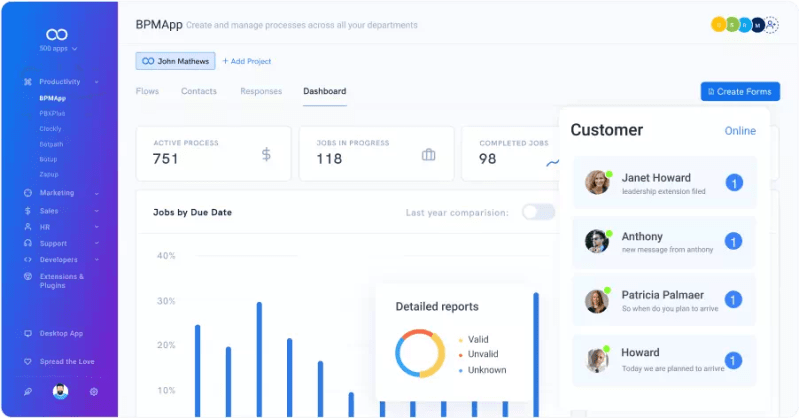Screen dimensions: 799x418
Task: Open Spread the Love link
Action: click(67, 361)
